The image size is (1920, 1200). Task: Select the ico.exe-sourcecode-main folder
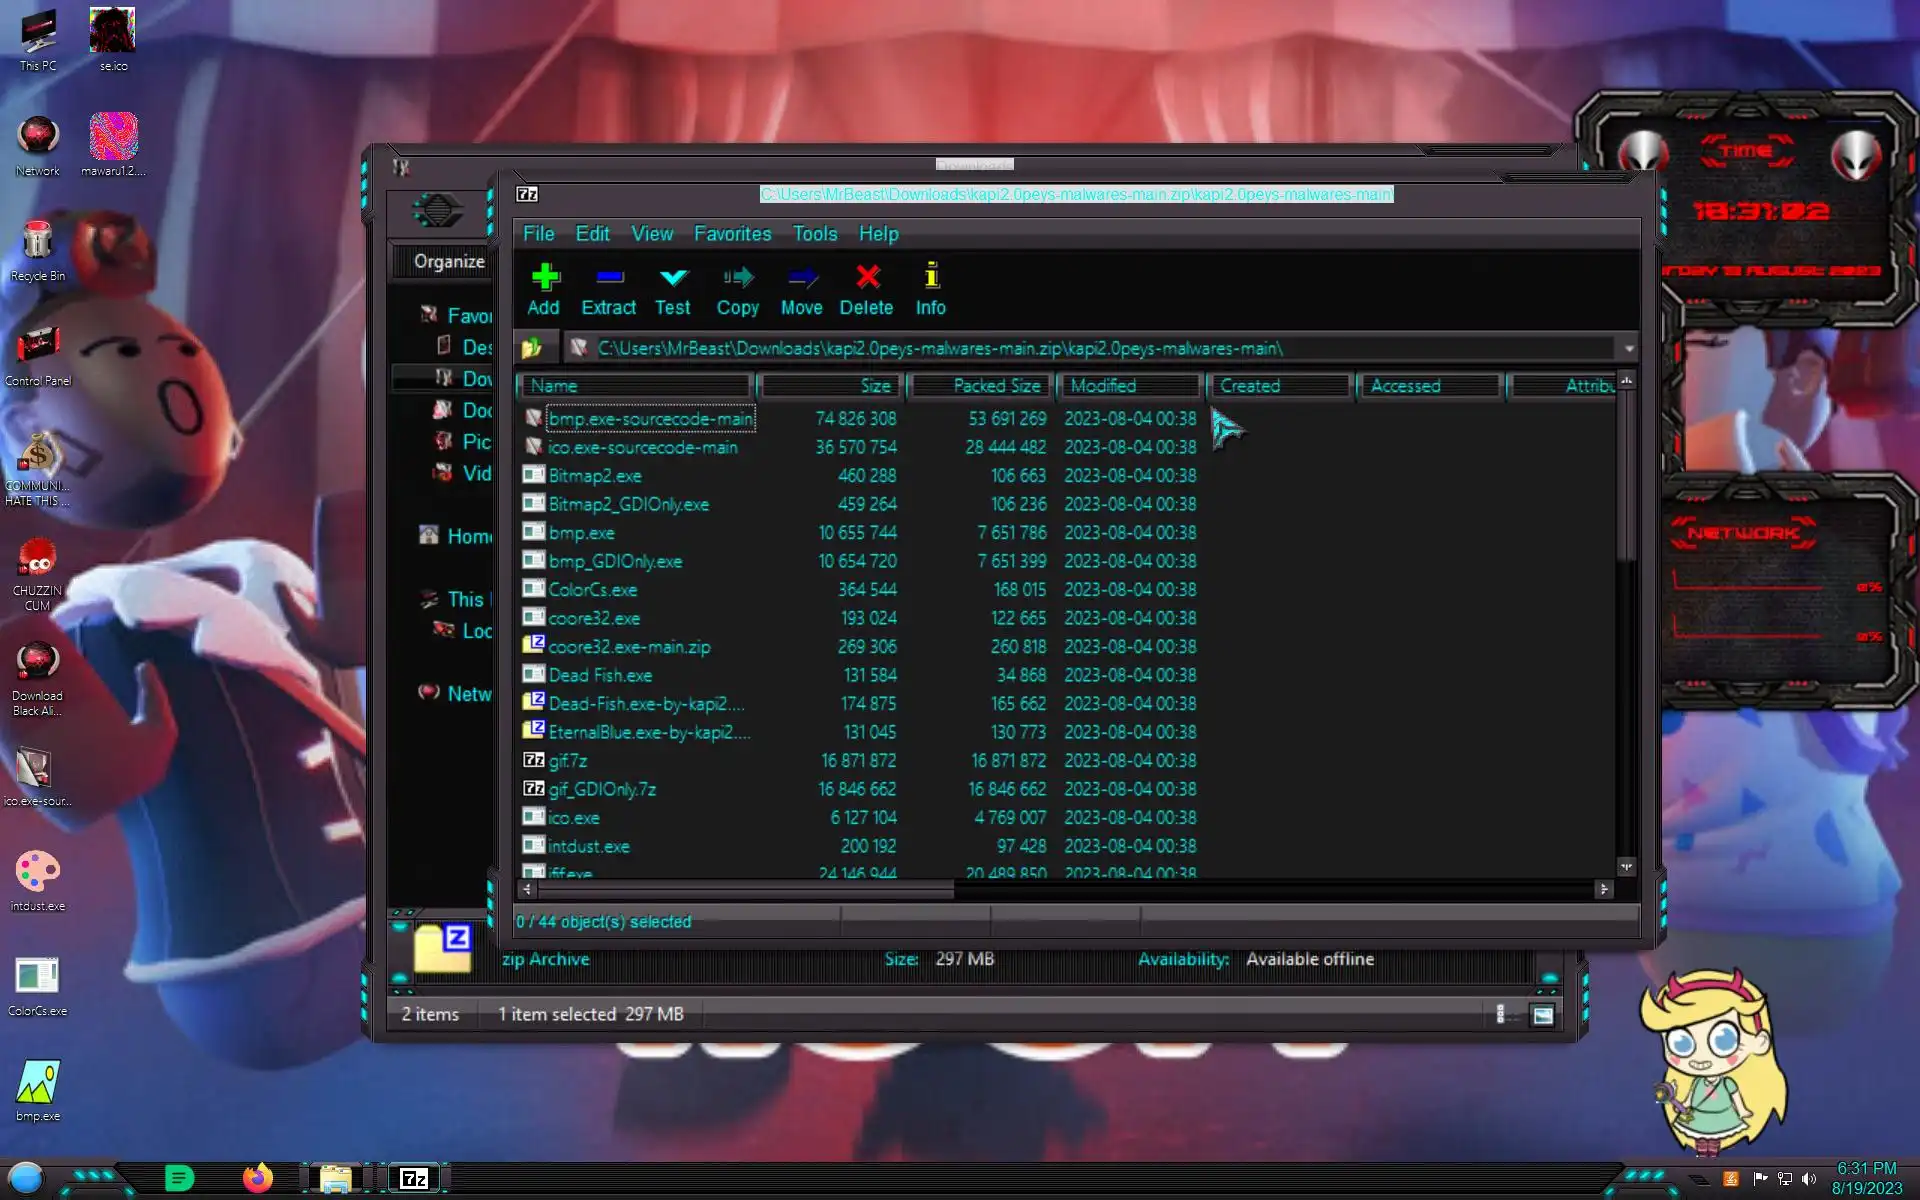point(642,448)
